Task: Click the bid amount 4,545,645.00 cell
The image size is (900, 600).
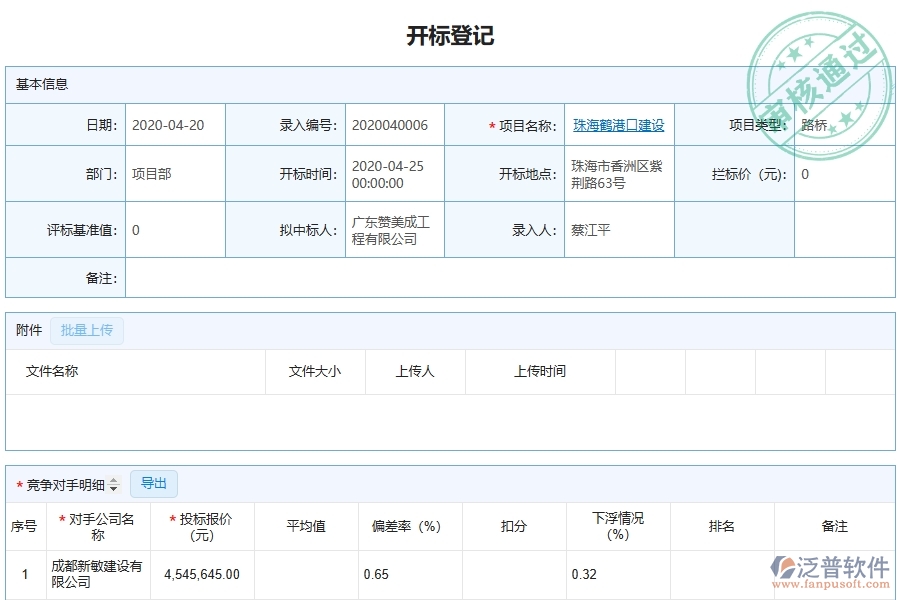Action: coord(202,574)
